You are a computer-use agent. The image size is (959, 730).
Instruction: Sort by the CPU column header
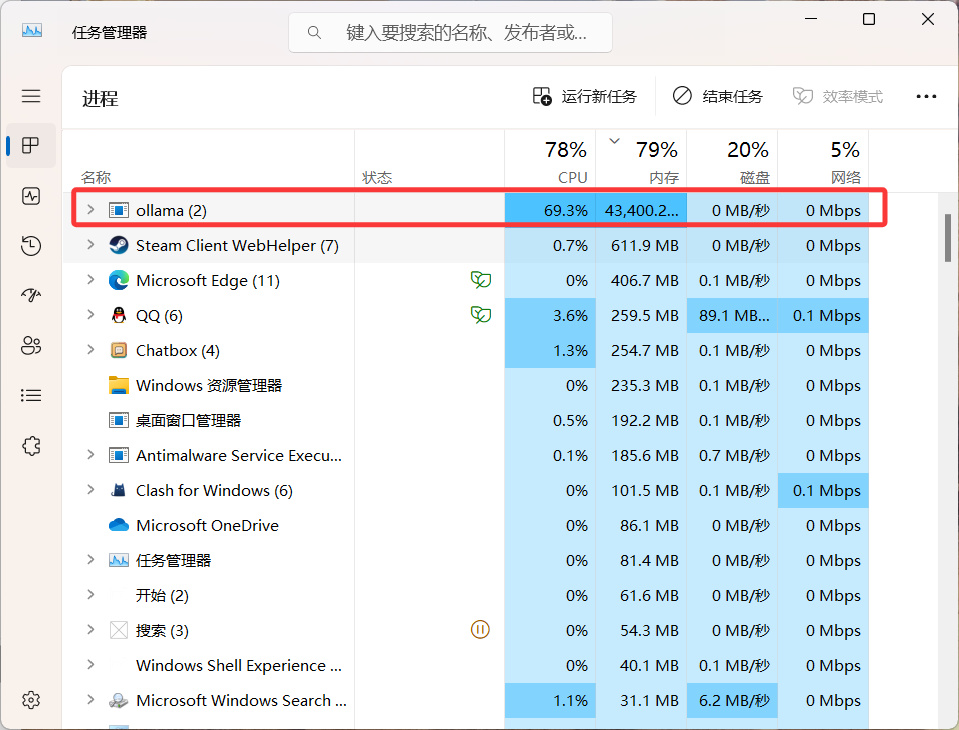click(550, 160)
